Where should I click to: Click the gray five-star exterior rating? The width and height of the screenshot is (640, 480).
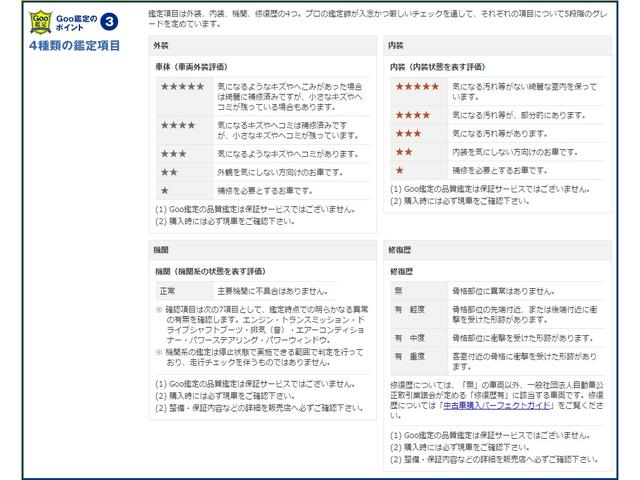pos(182,88)
